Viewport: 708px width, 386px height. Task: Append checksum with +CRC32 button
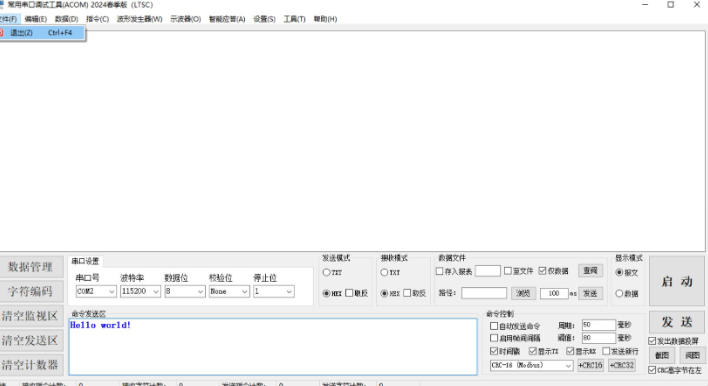(622, 365)
